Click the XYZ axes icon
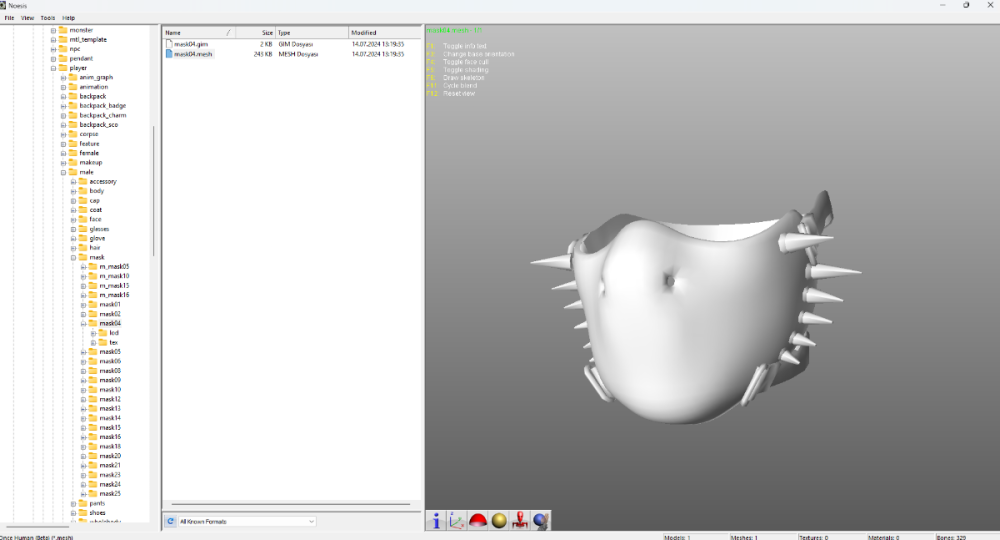Image resolution: width=1000 pixels, height=540 pixels. click(x=457, y=520)
